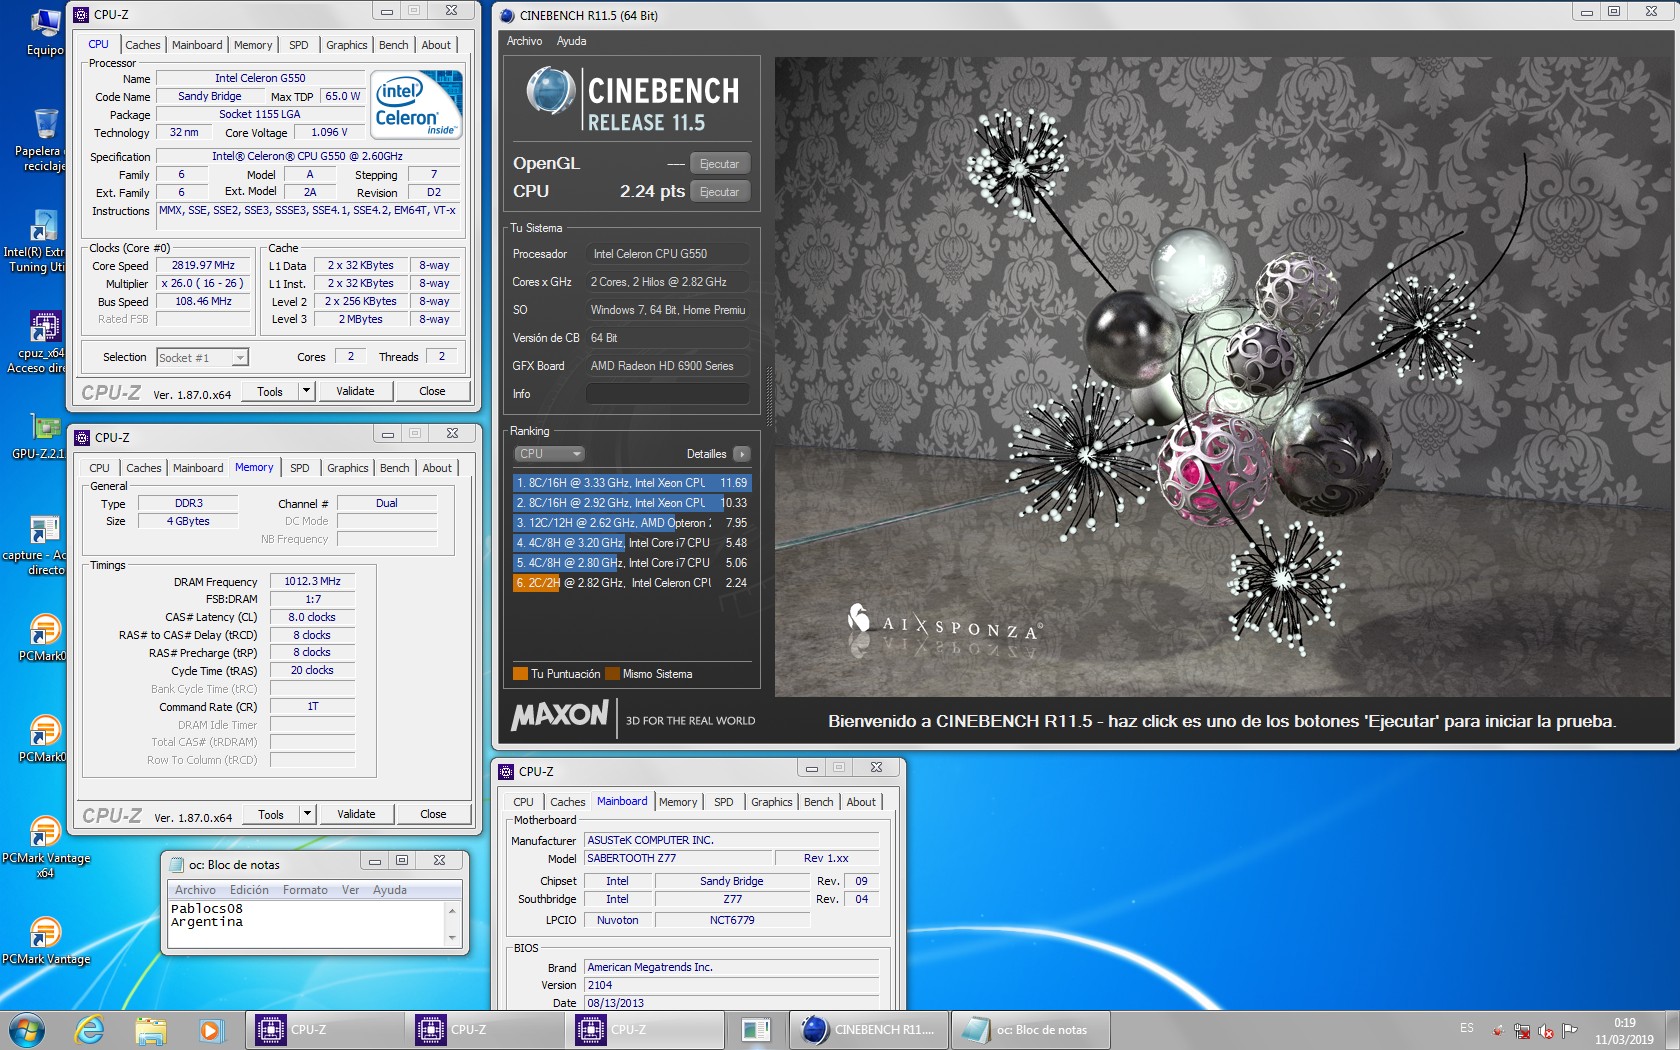Image resolution: width=1680 pixels, height=1050 pixels.
Task: Open the Archivo menu in Cinebench
Action: (x=524, y=41)
